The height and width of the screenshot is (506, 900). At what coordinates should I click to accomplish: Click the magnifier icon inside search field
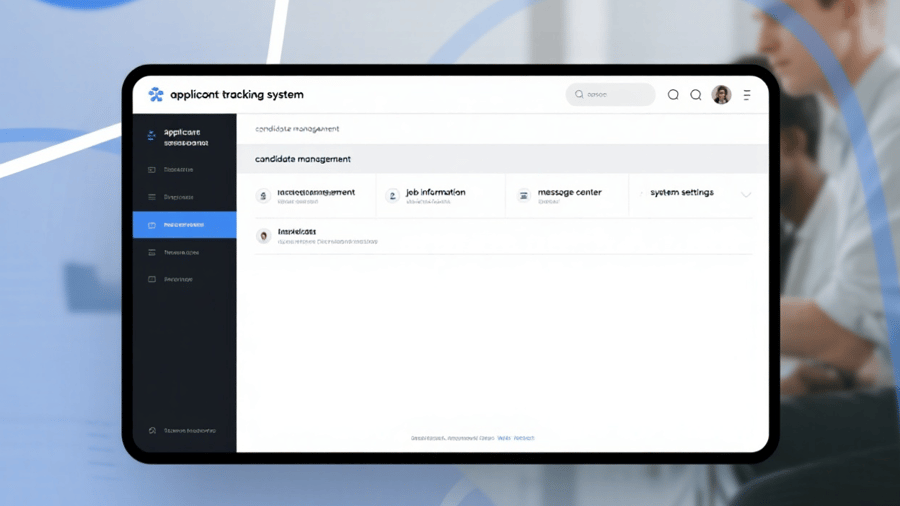(x=579, y=95)
